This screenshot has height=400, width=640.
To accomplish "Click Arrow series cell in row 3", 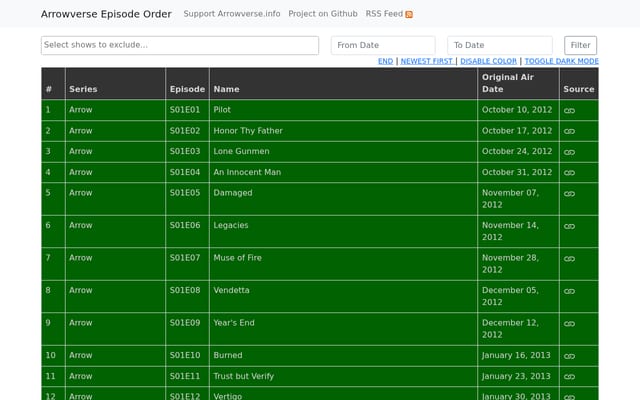I will 115,151.
